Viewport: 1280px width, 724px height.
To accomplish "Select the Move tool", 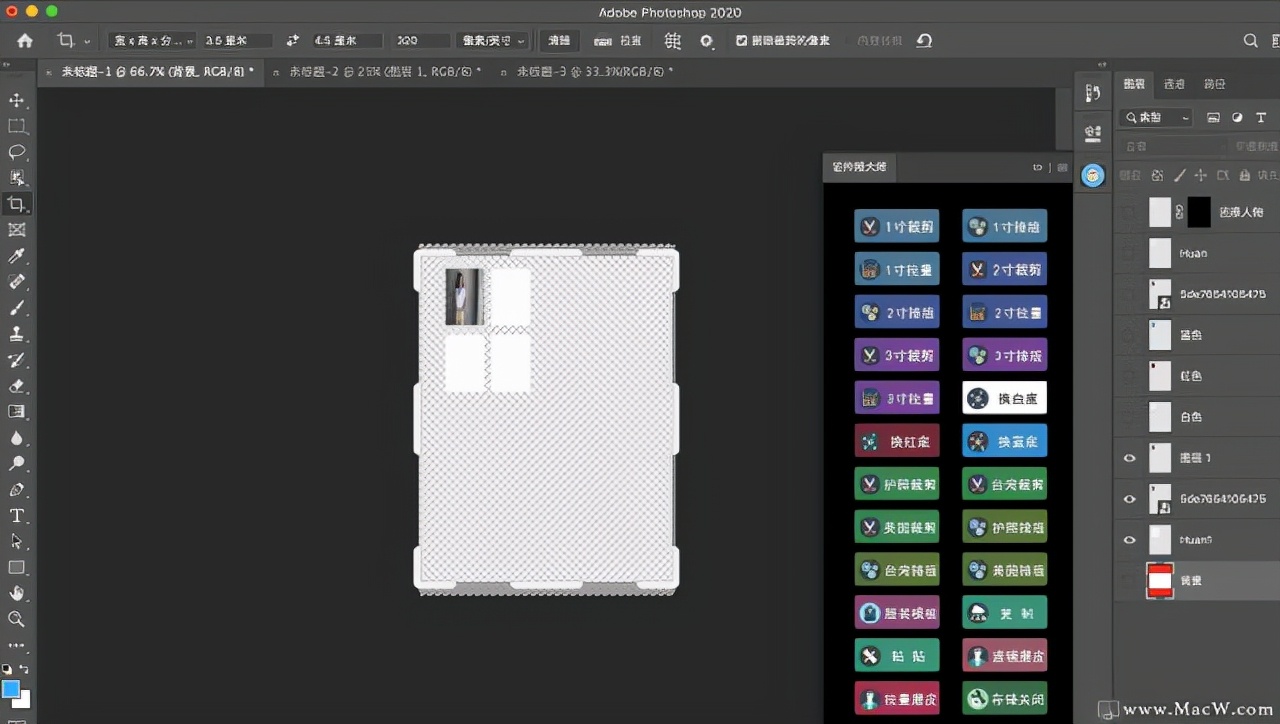I will tap(17, 101).
